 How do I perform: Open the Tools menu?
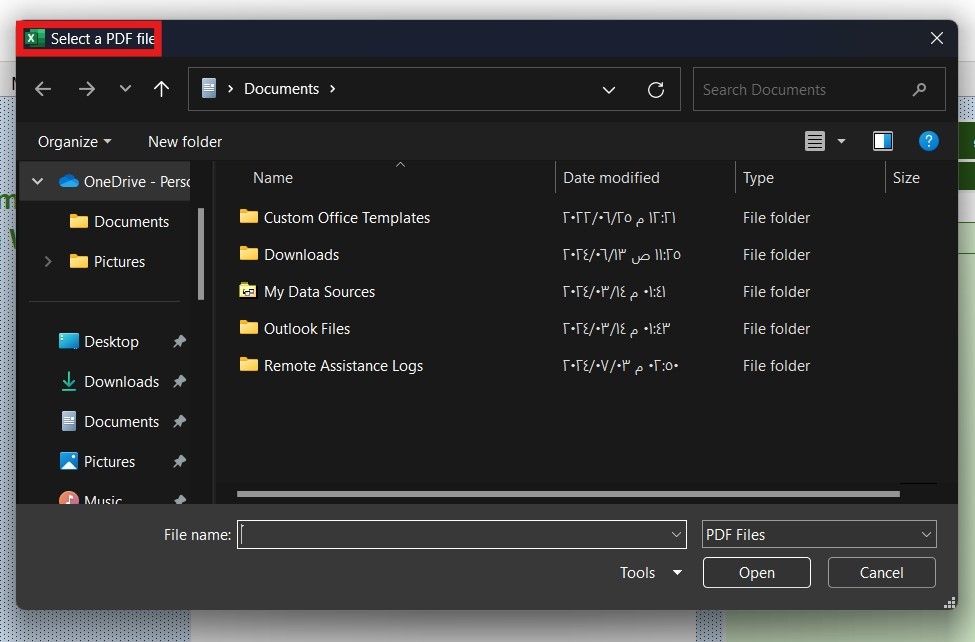click(650, 572)
